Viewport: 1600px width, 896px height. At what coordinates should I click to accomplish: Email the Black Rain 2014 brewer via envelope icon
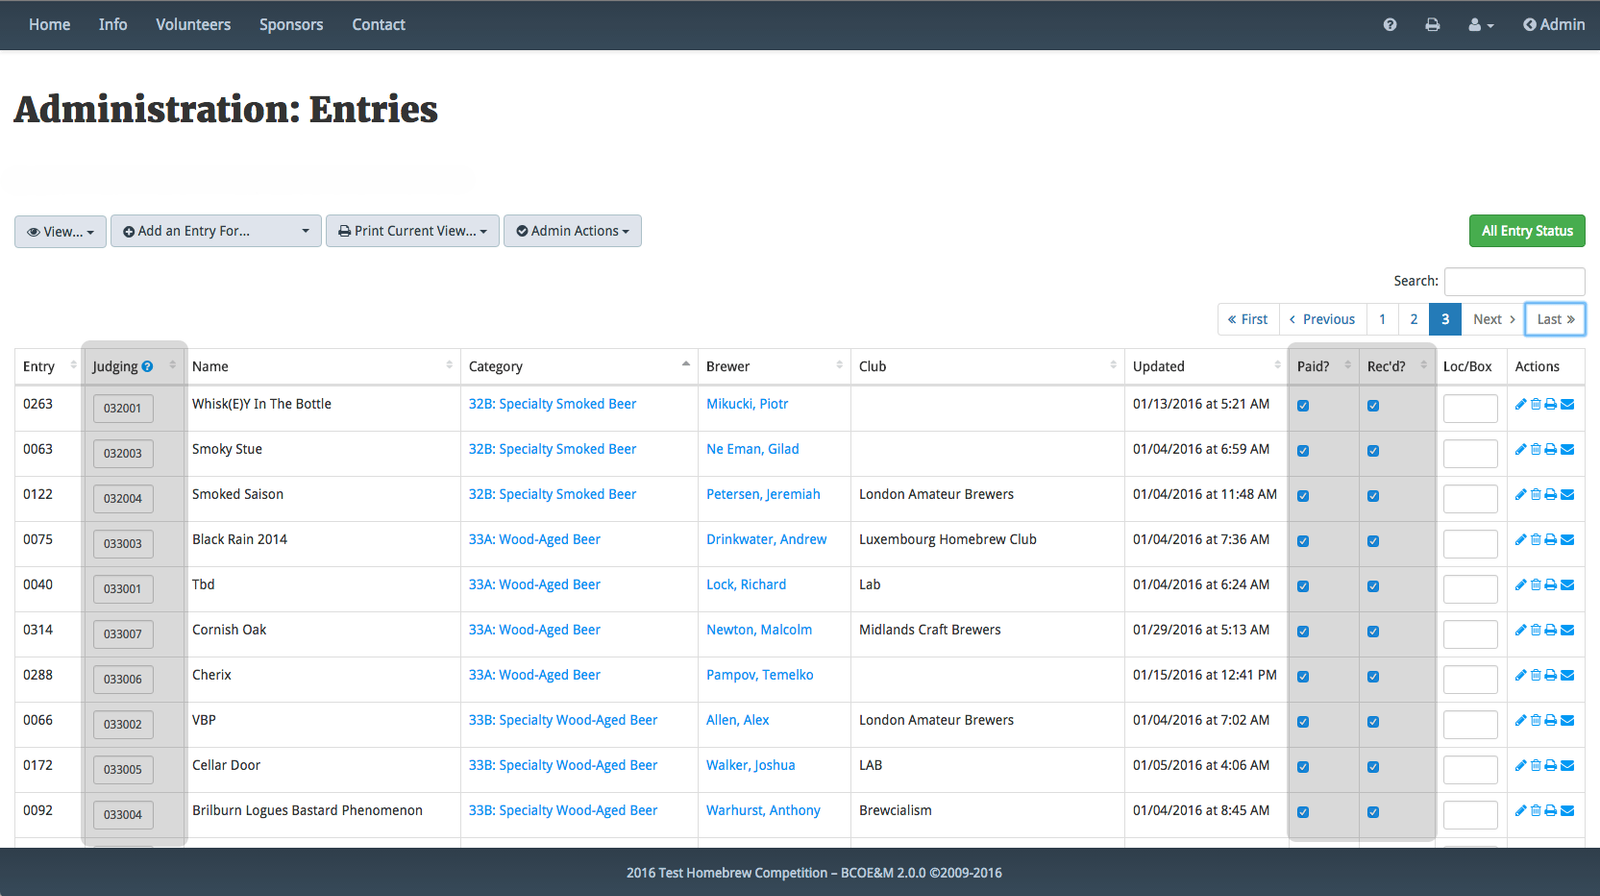pyautogui.click(x=1567, y=540)
